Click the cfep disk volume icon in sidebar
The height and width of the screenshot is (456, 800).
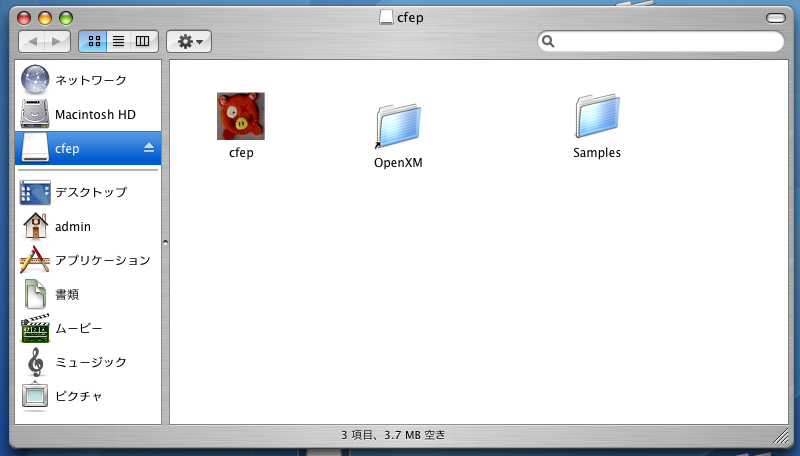click(x=35, y=148)
